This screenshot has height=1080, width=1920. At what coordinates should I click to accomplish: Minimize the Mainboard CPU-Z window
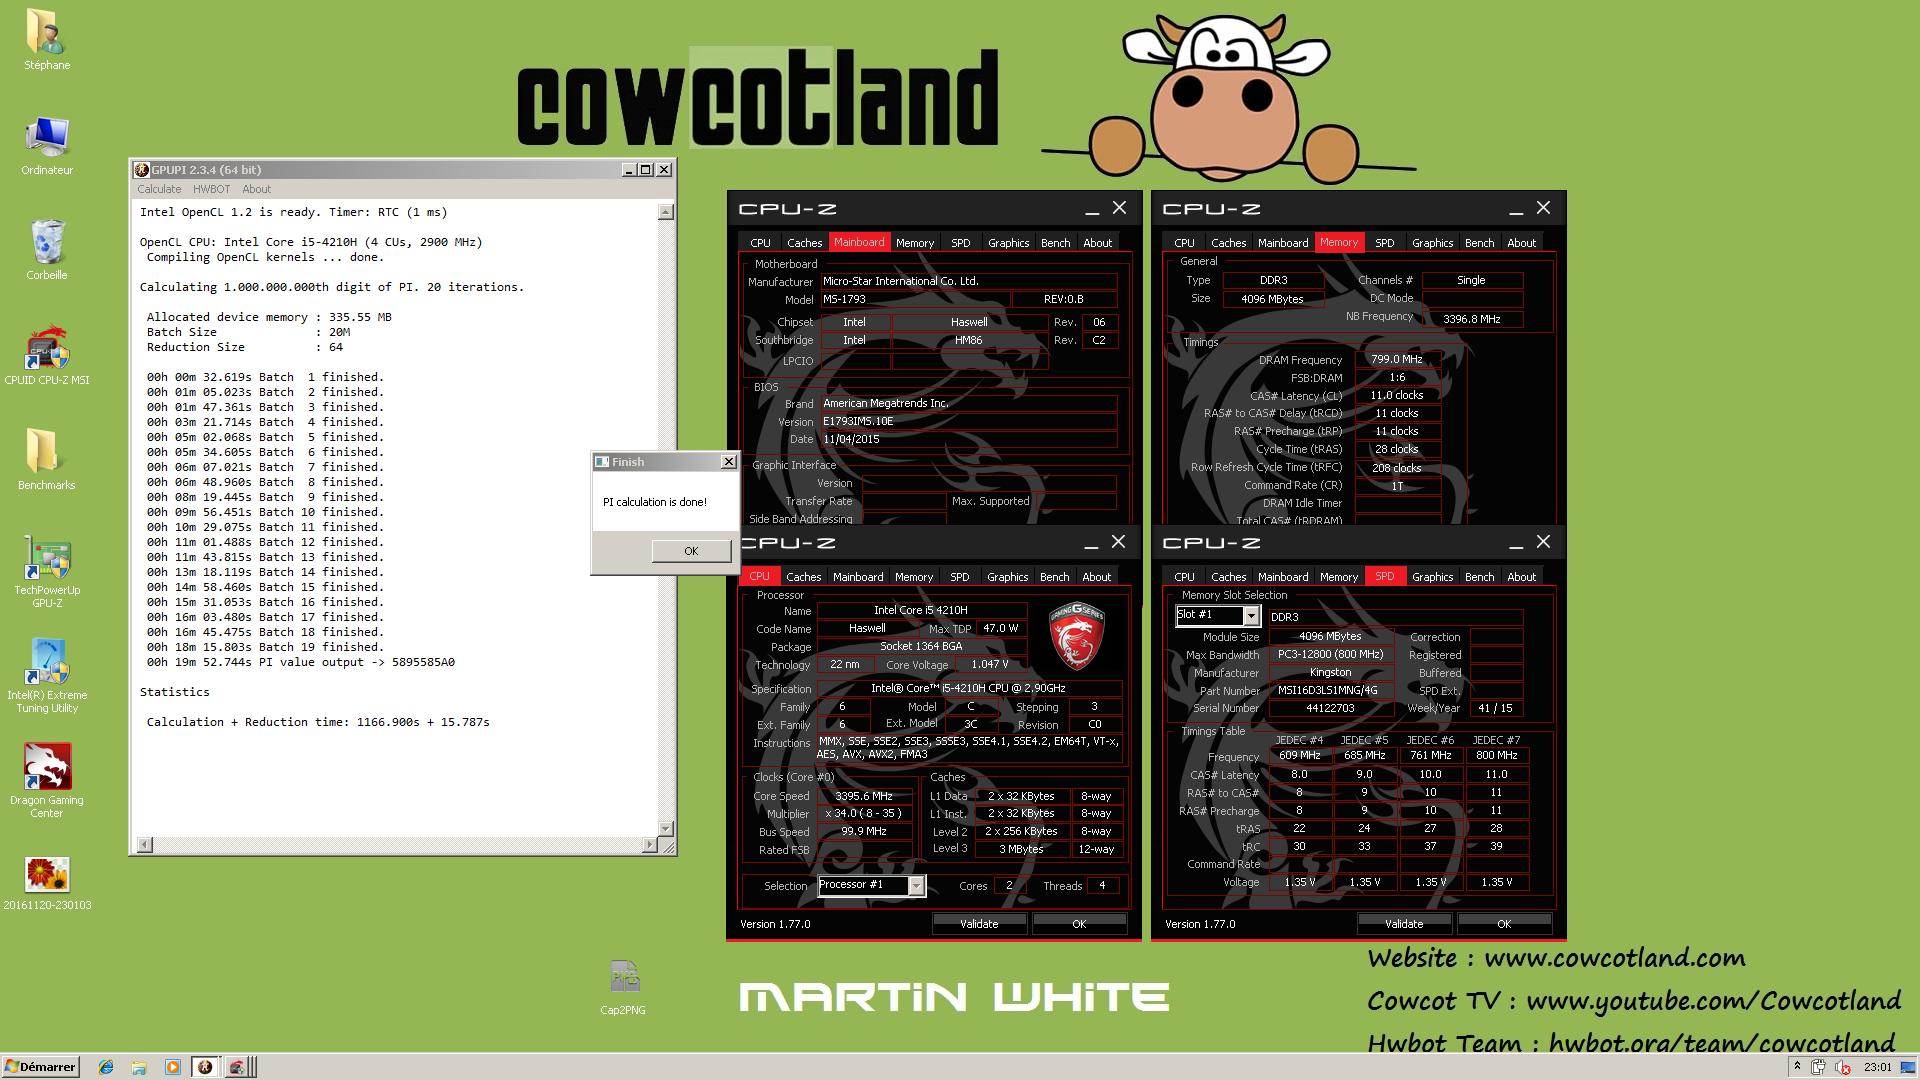point(1092,210)
